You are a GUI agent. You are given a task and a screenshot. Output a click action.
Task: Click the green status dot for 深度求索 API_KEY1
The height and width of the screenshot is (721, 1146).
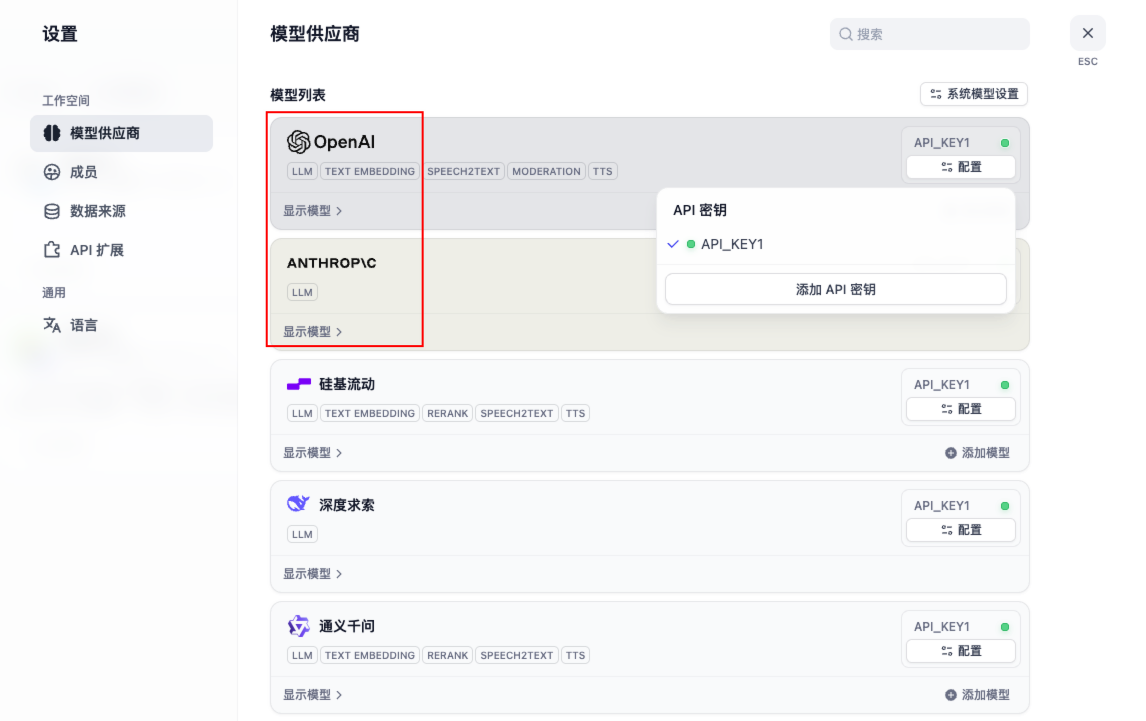[1005, 506]
